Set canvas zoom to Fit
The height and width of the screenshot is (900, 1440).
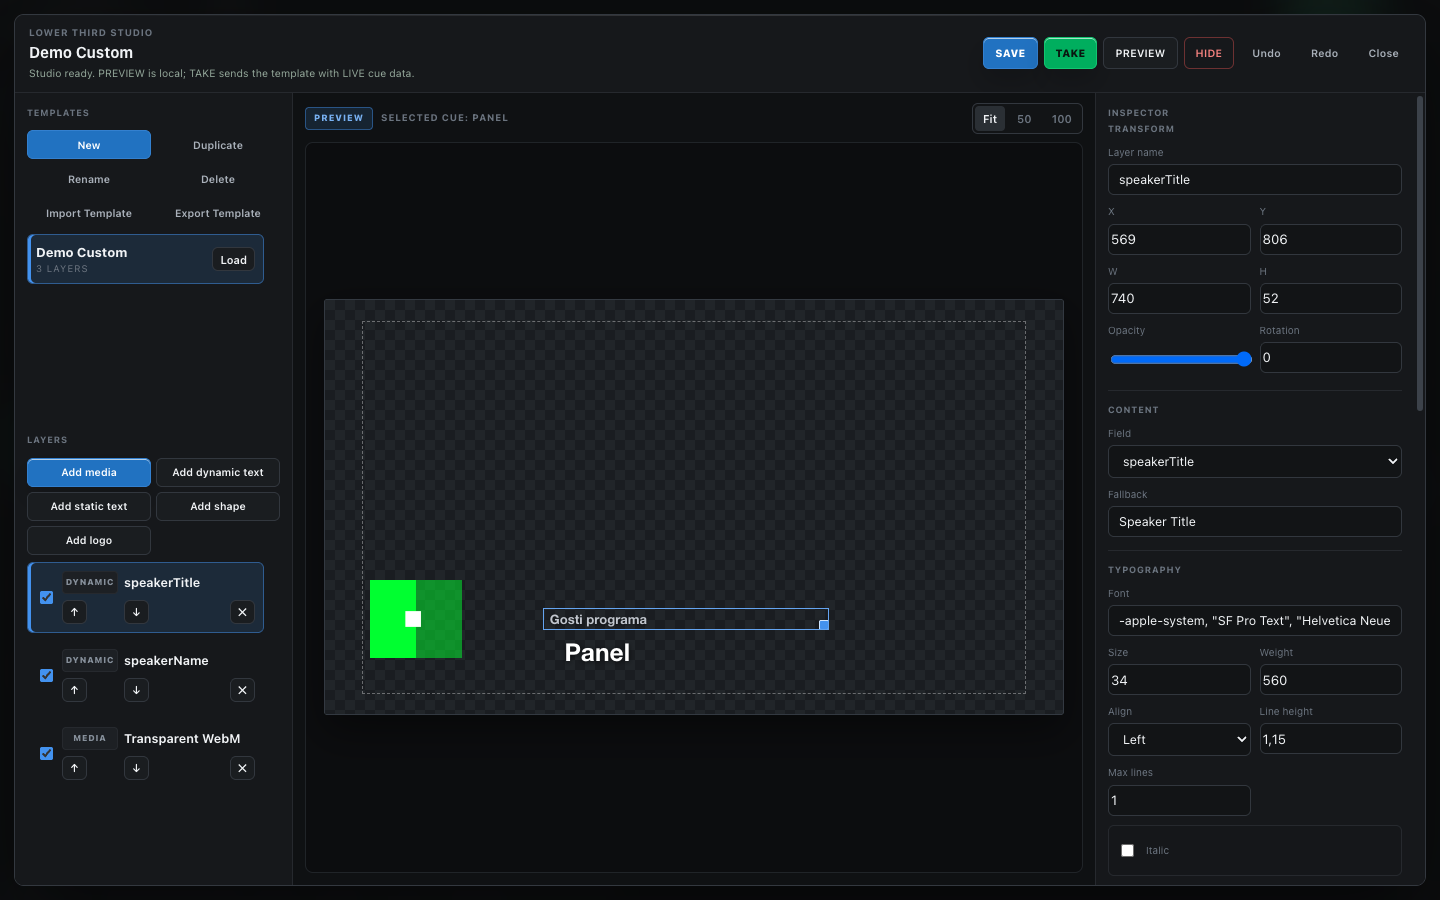tap(990, 119)
